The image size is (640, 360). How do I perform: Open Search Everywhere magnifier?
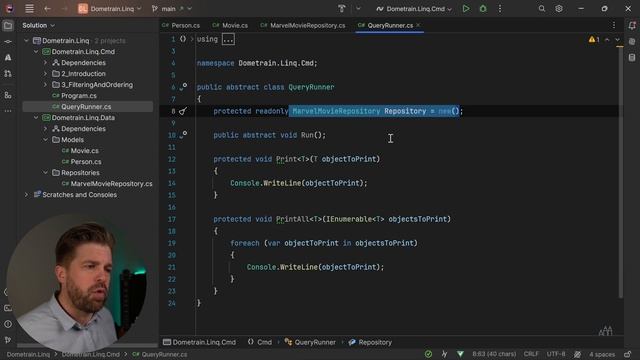click(x=542, y=9)
